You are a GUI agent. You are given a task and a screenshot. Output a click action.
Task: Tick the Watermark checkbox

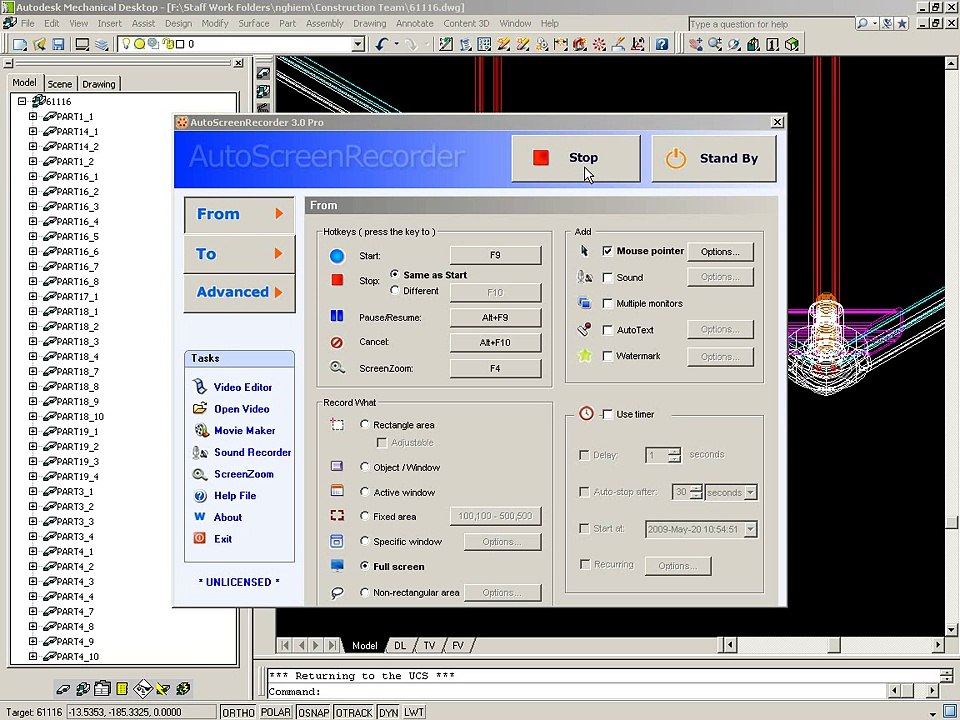[x=607, y=356]
